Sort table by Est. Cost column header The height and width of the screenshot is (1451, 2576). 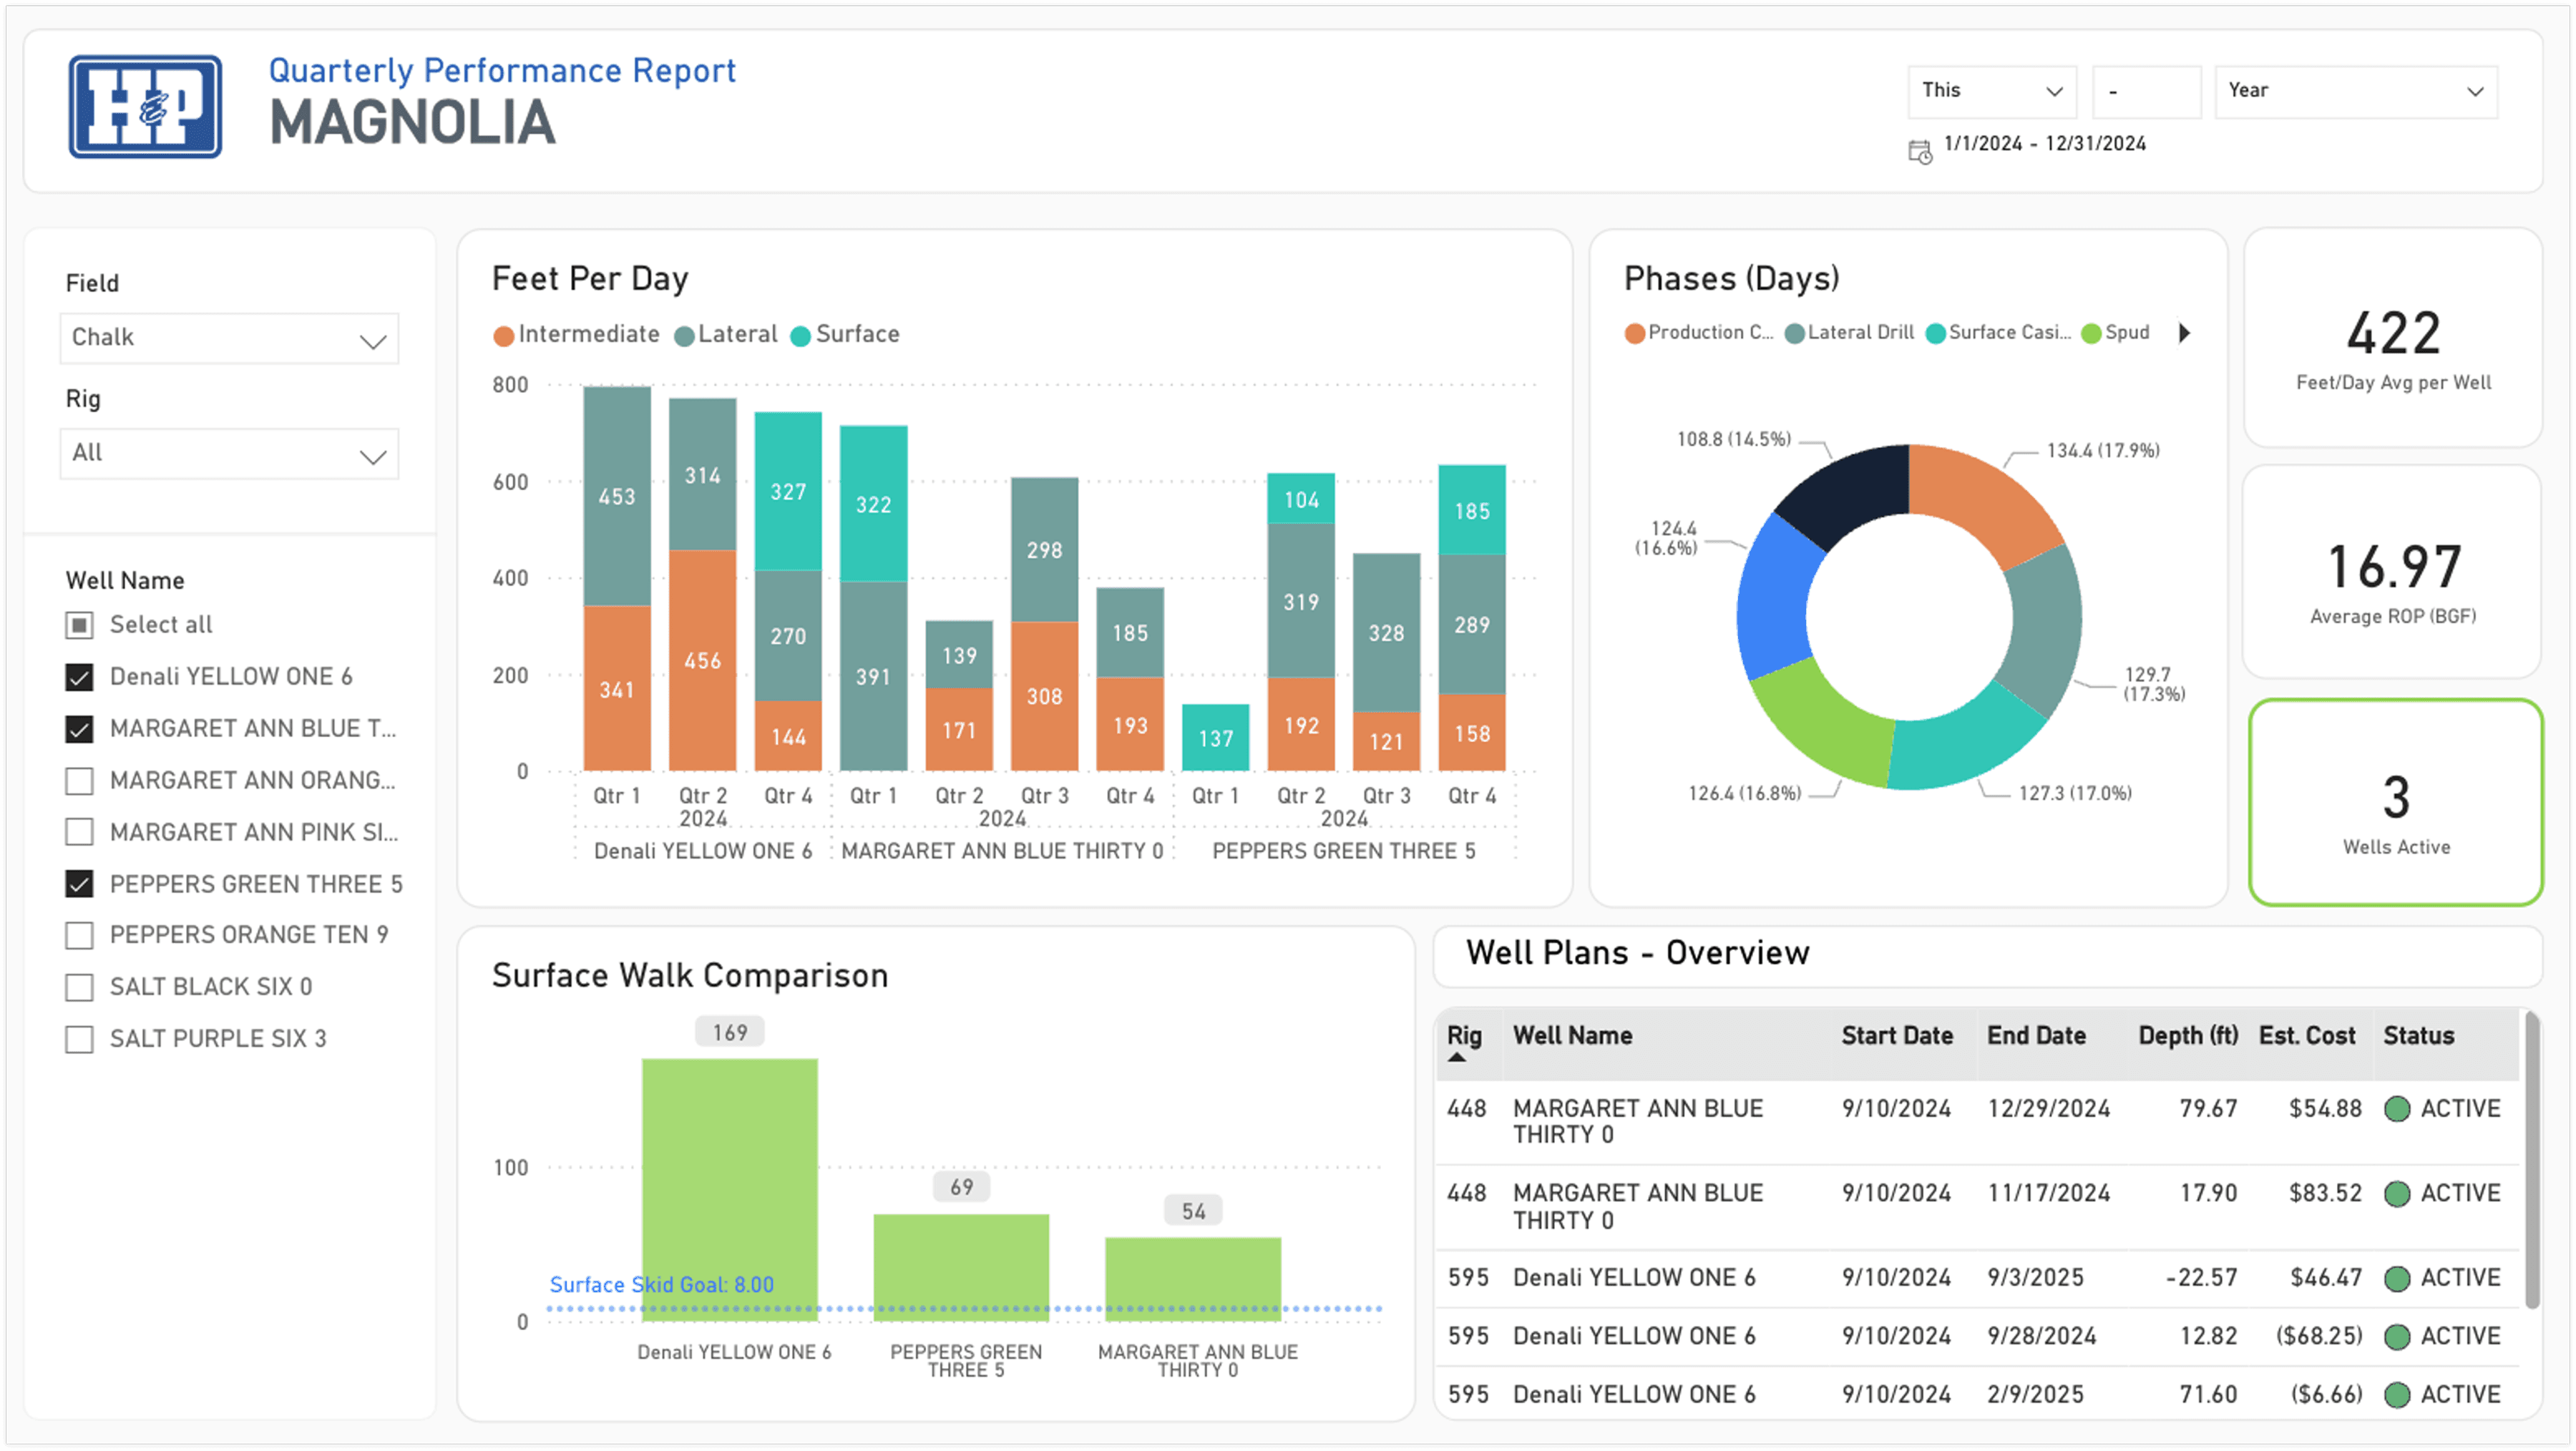click(2306, 1036)
